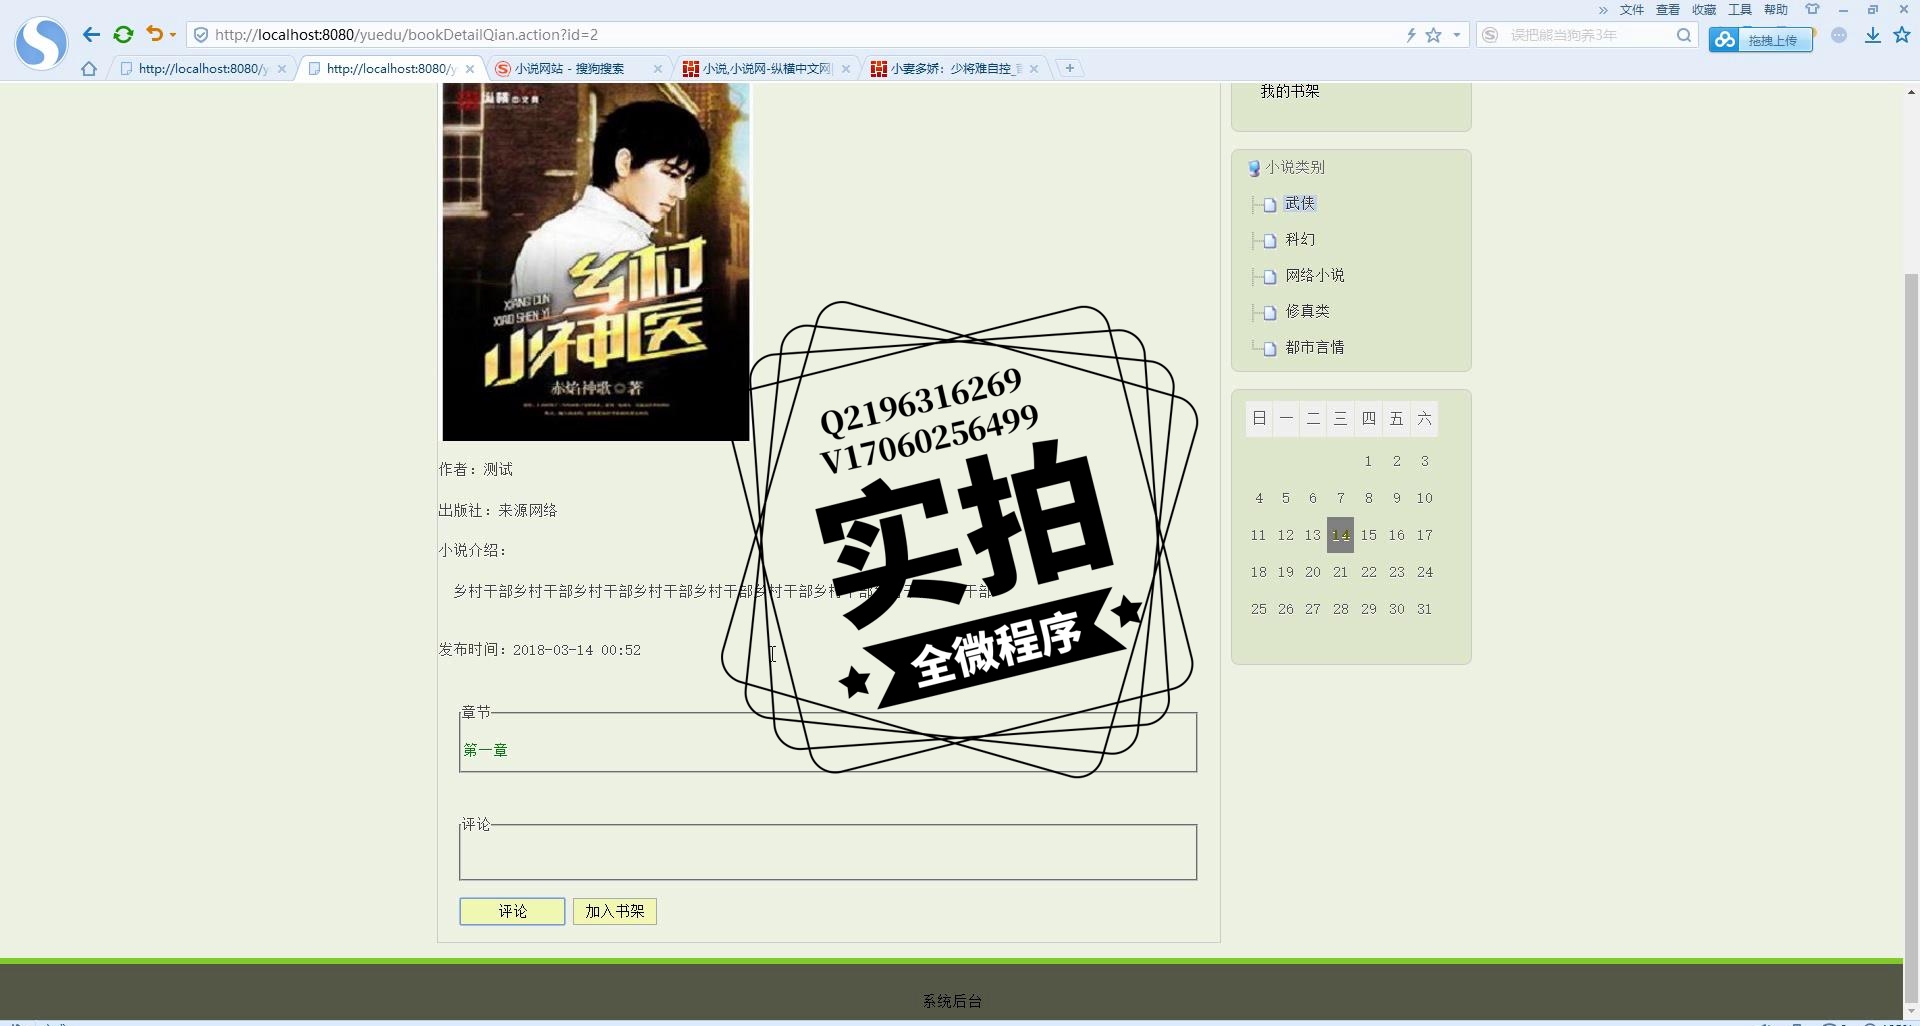Screen dimensions: 1920x1026
Task: Open the 系统后台 footer link
Action: point(952,1001)
